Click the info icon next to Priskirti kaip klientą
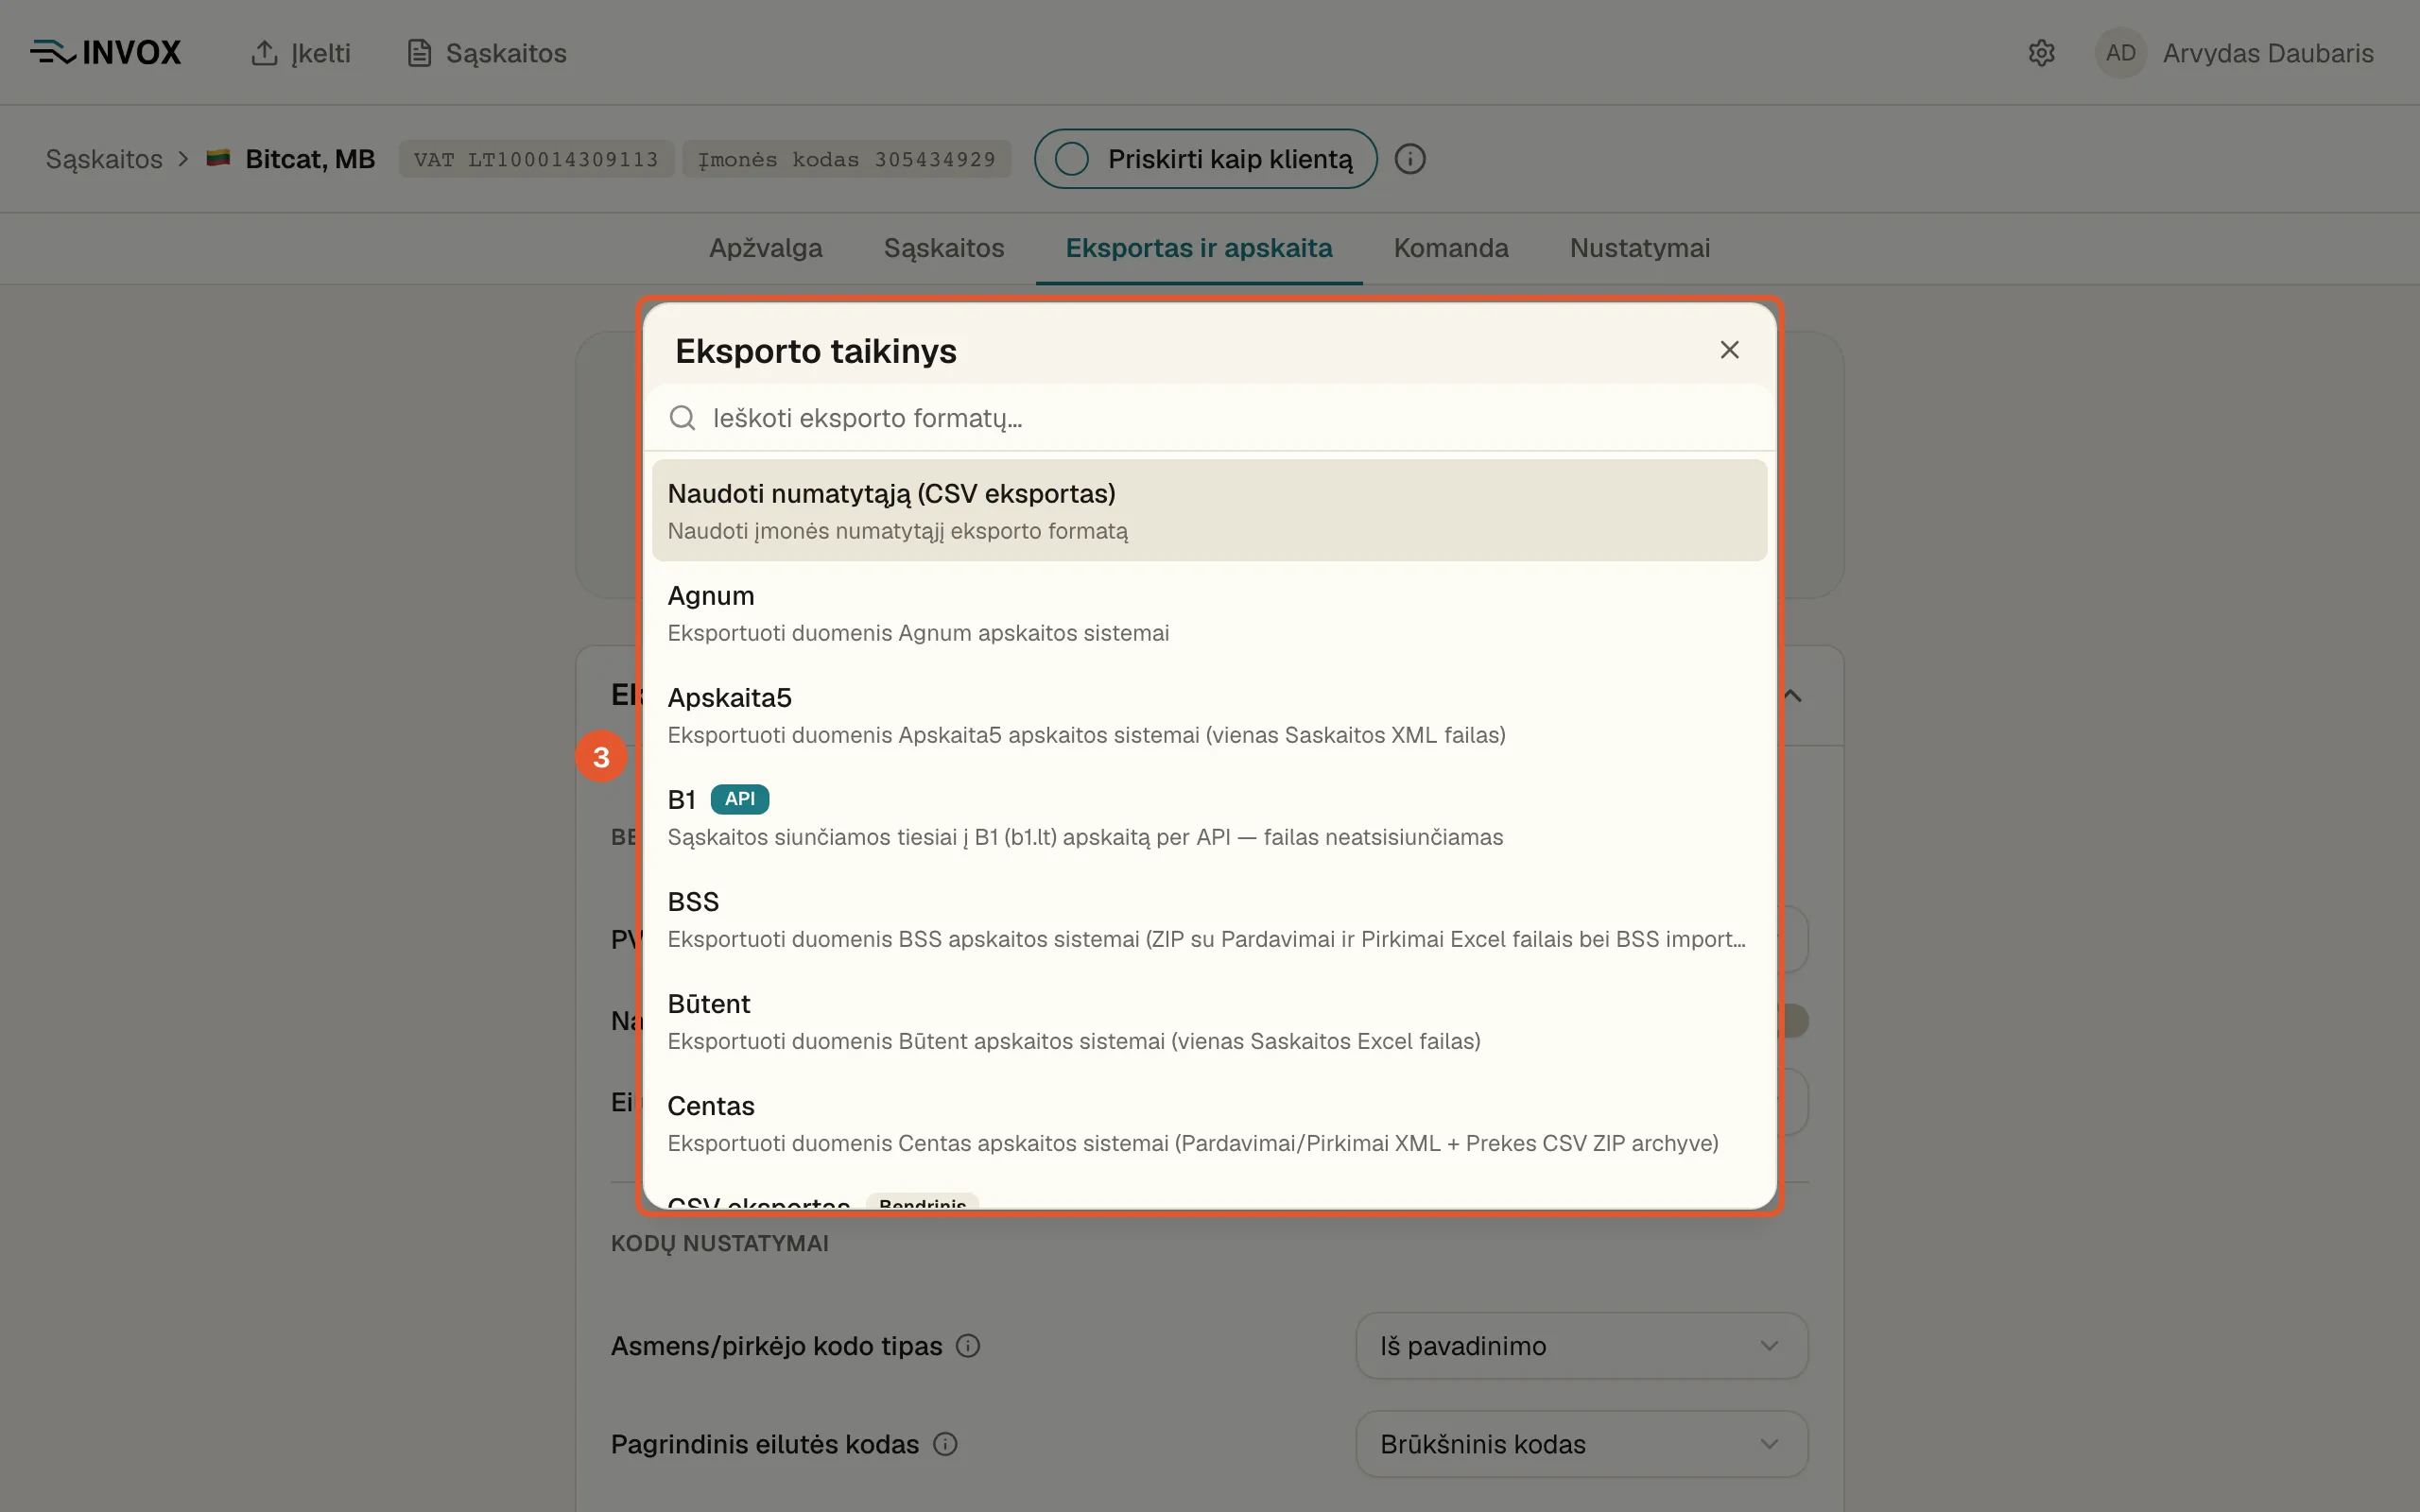The image size is (2420, 1512). (x=1410, y=159)
